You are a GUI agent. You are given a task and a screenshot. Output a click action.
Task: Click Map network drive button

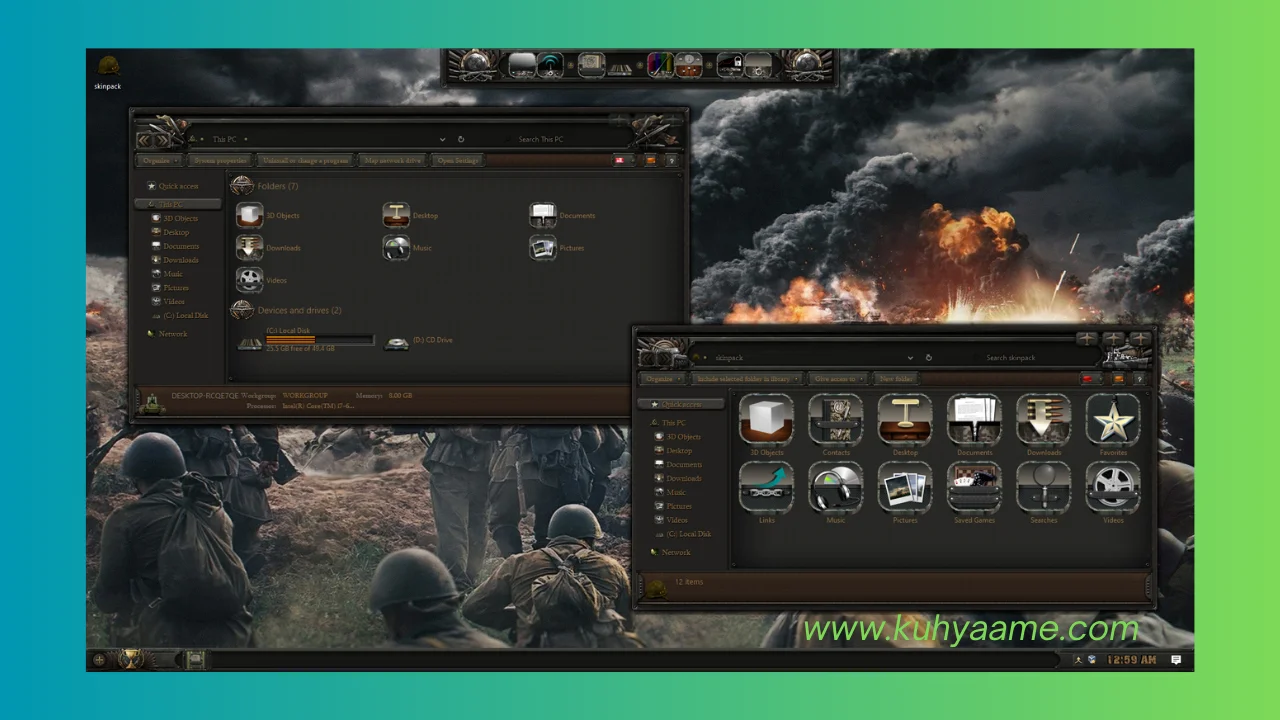[x=393, y=160]
